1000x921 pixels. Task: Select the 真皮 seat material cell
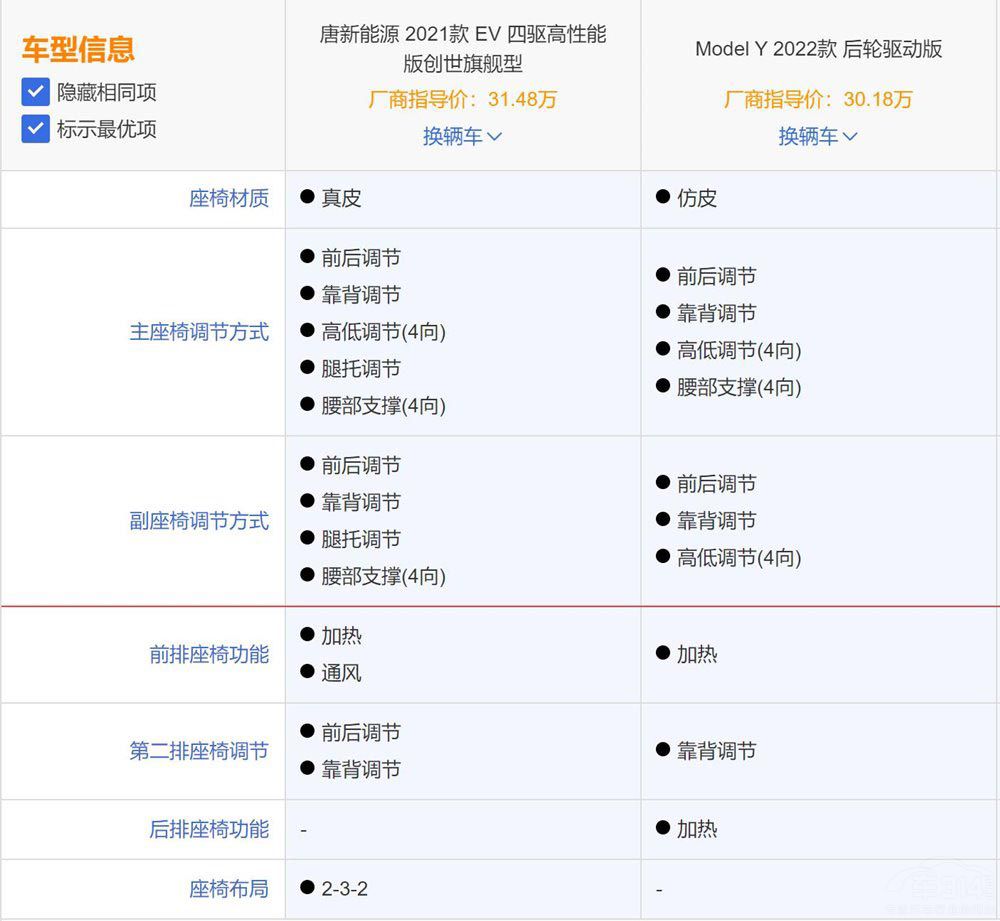[341, 198]
